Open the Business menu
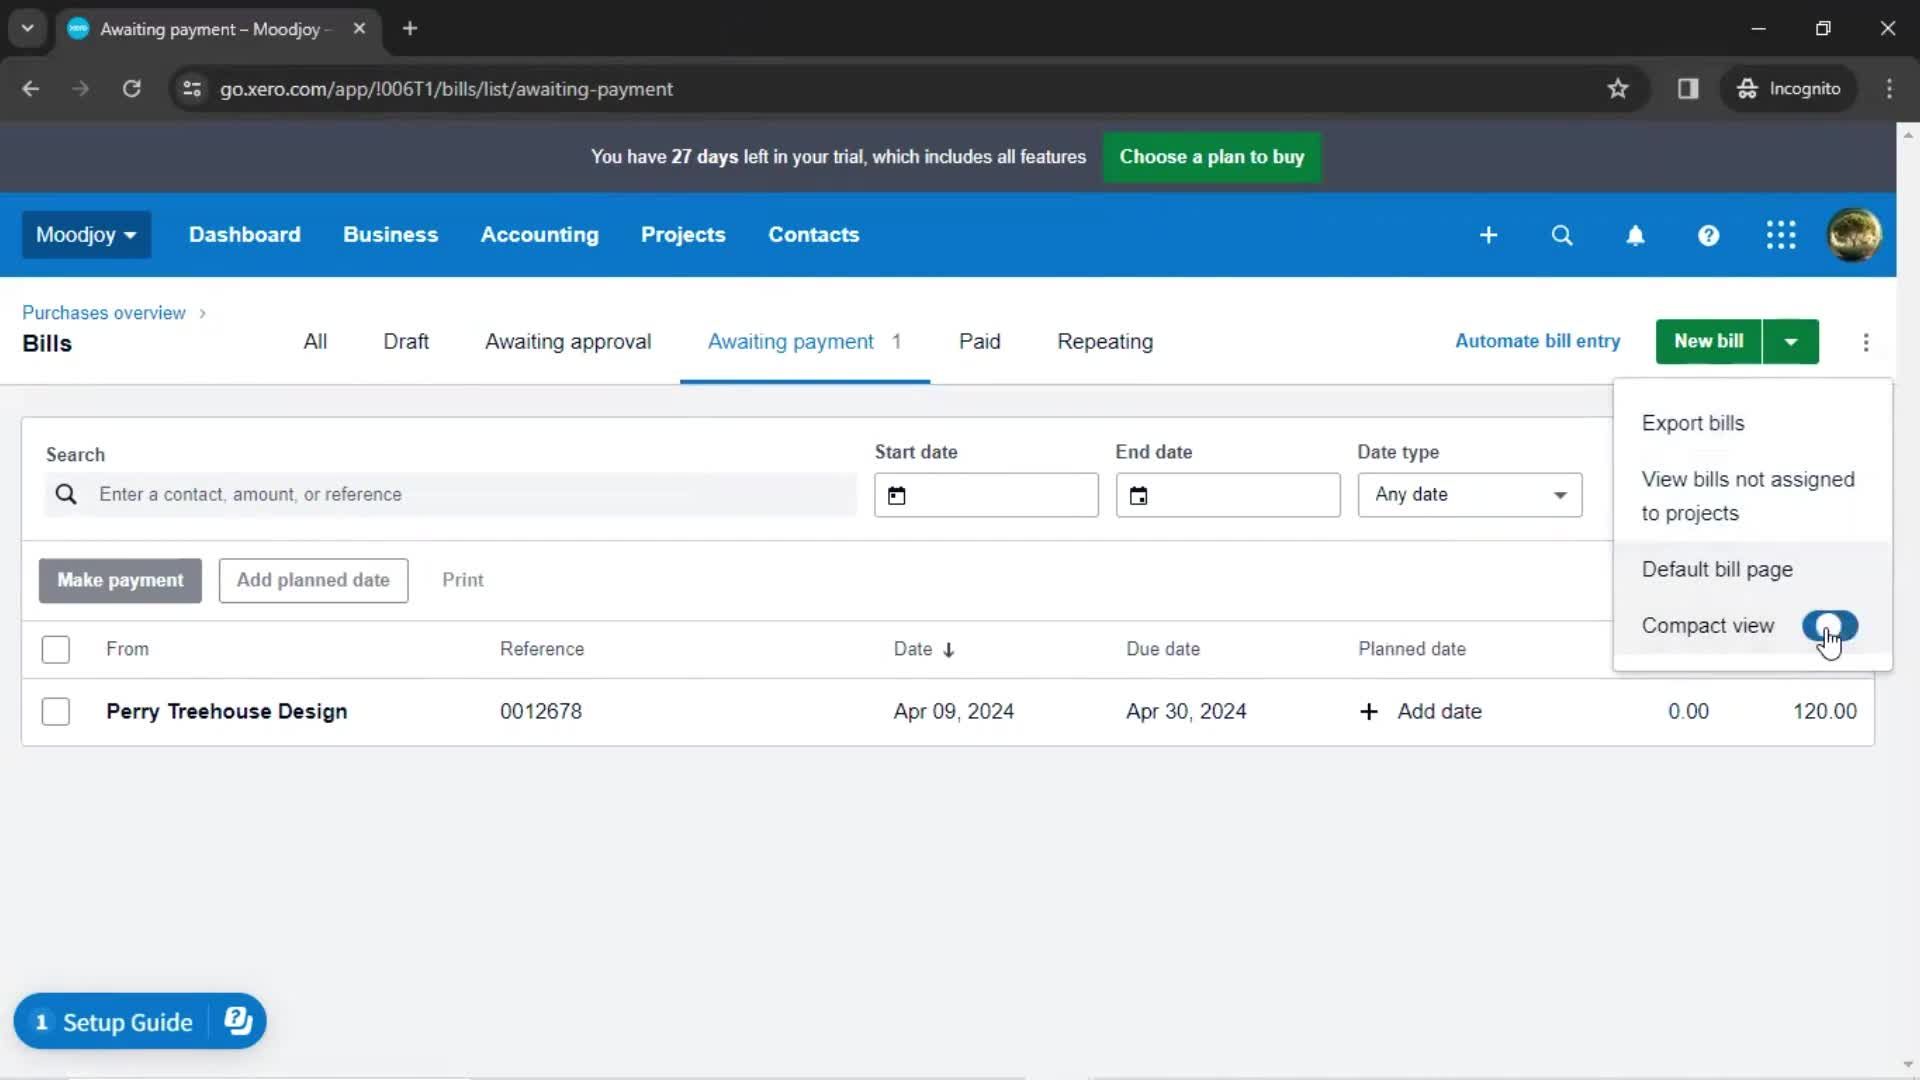1920x1080 pixels. tap(391, 235)
